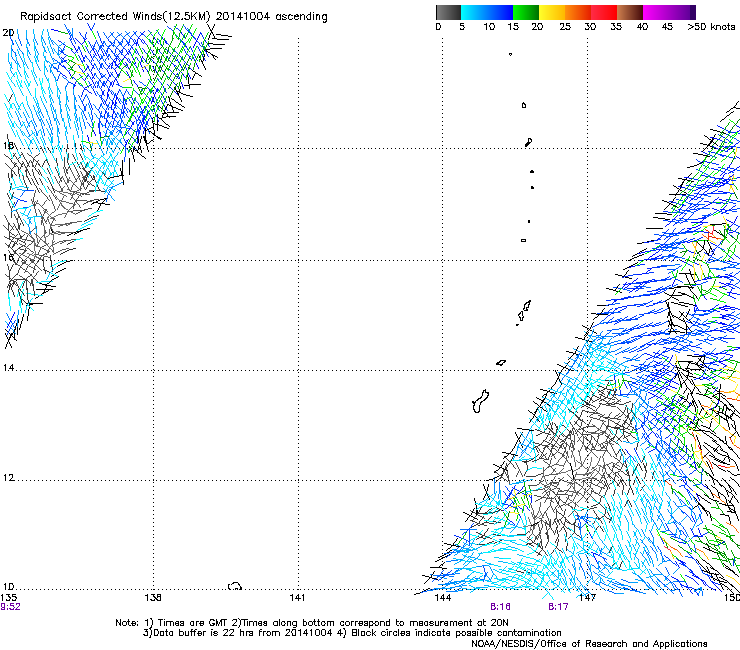Click the '135' longitude axis label

coord(8,598)
